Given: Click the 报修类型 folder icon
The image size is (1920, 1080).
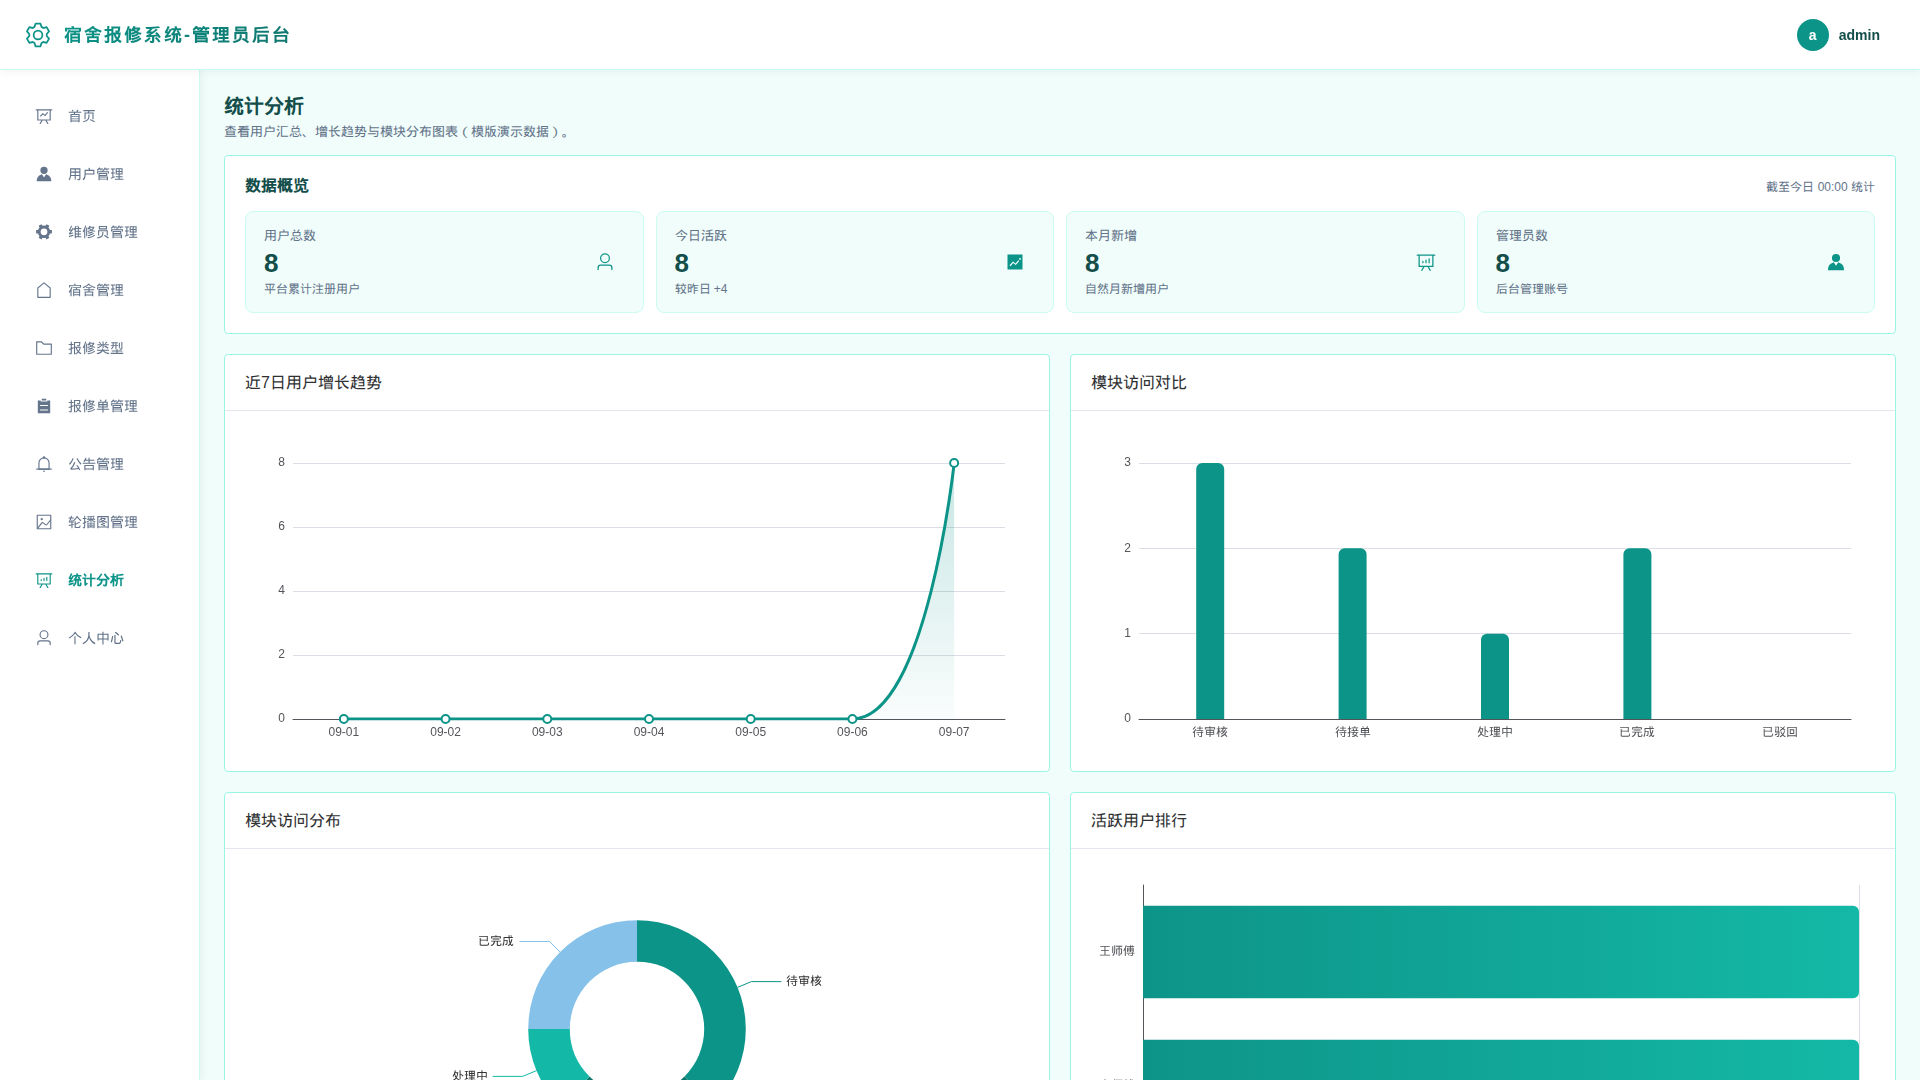Looking at the screenshot, I should (x=44, y=348).
